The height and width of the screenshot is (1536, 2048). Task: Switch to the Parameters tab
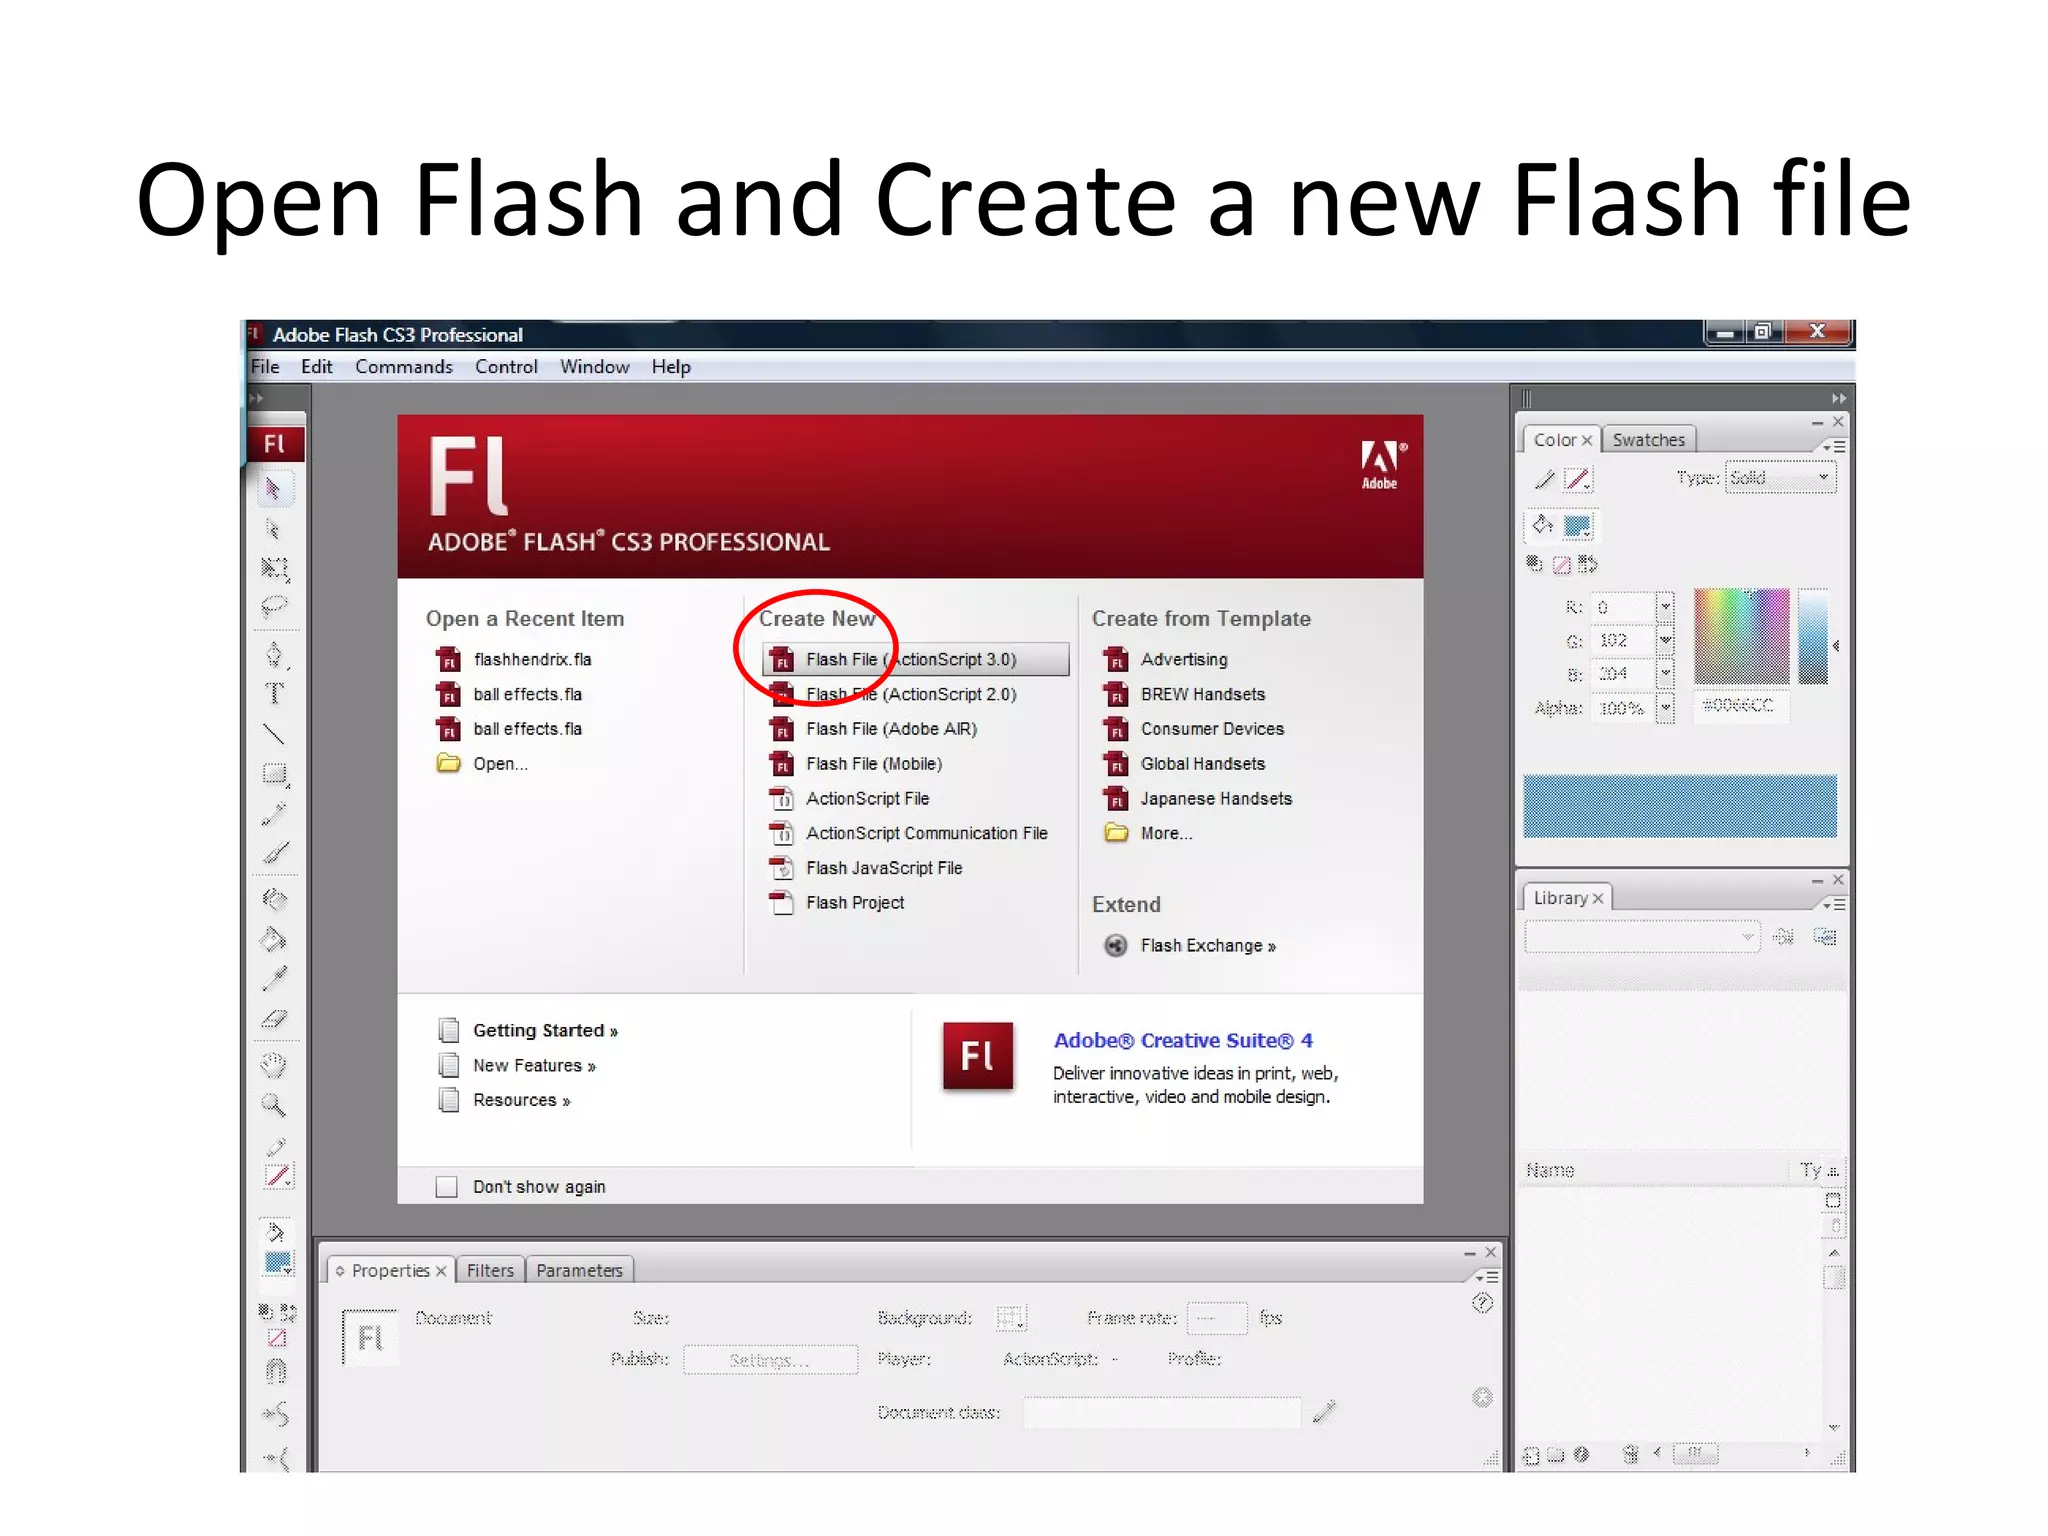579,1270
